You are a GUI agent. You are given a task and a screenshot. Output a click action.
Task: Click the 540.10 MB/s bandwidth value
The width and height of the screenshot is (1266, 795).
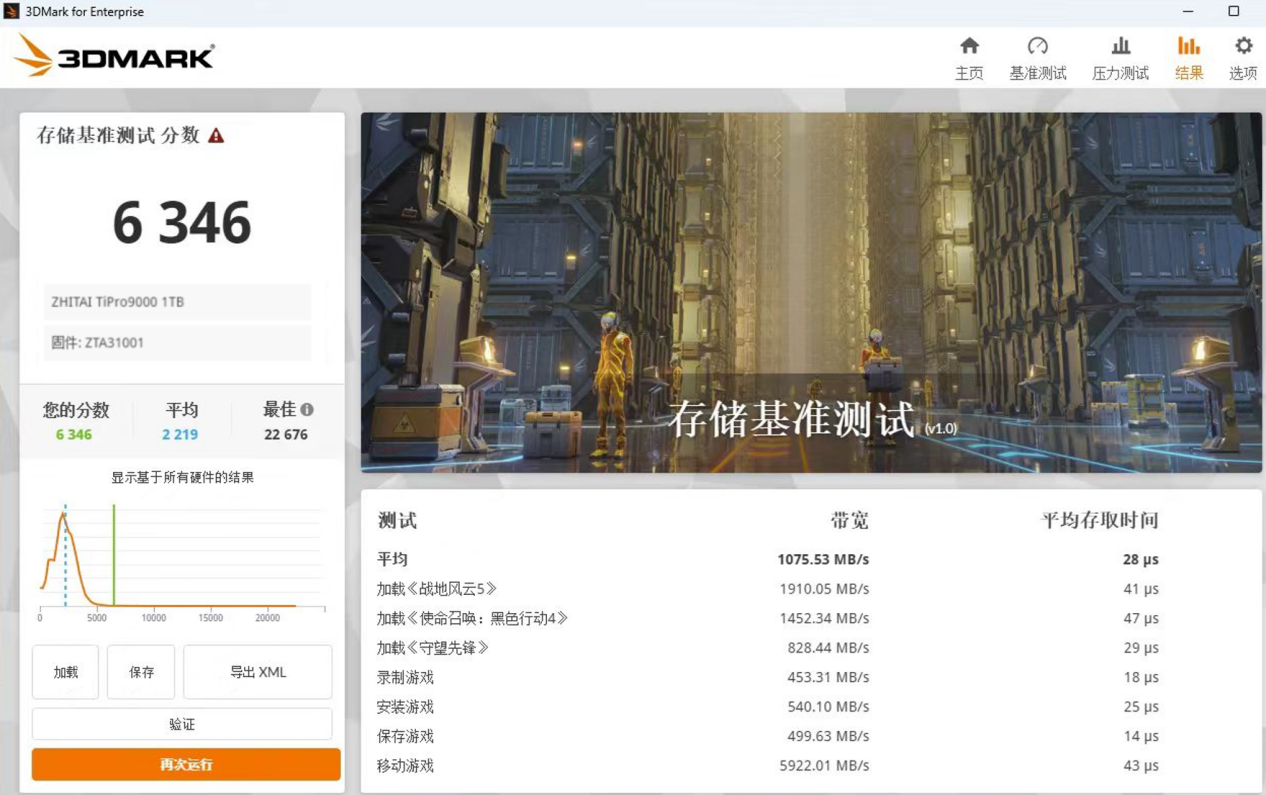tap(828, 707)
